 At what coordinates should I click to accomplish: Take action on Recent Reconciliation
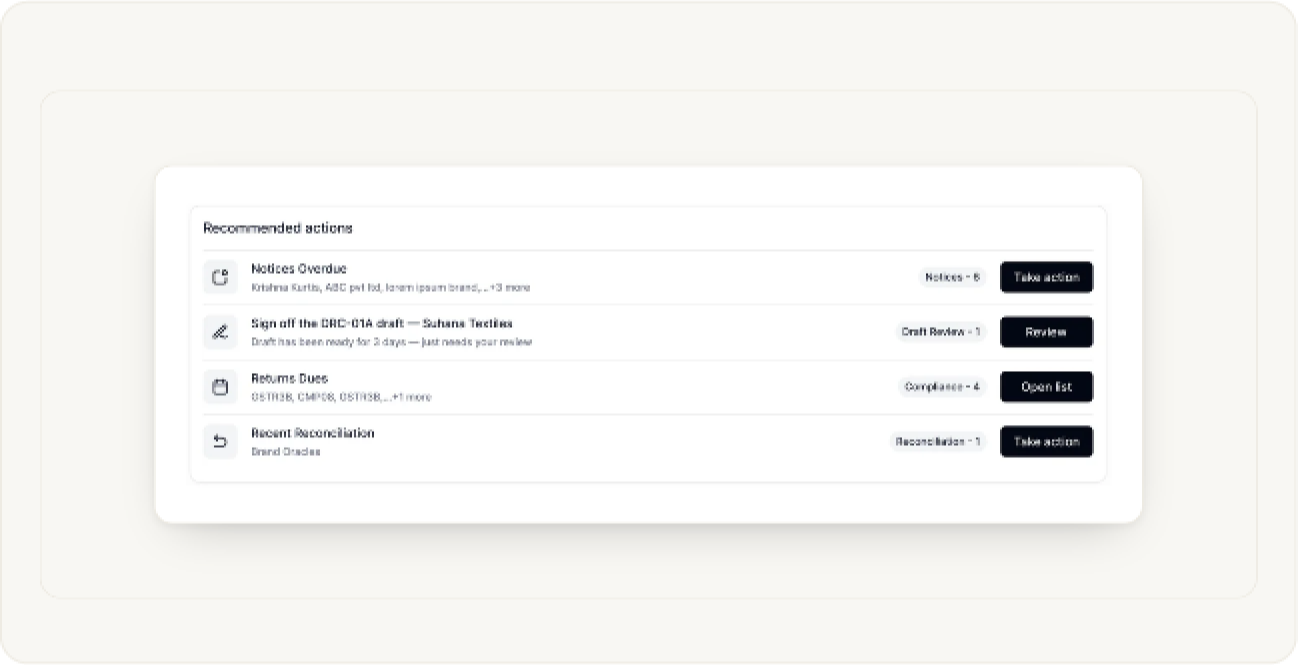click(x=1046, y=442)
